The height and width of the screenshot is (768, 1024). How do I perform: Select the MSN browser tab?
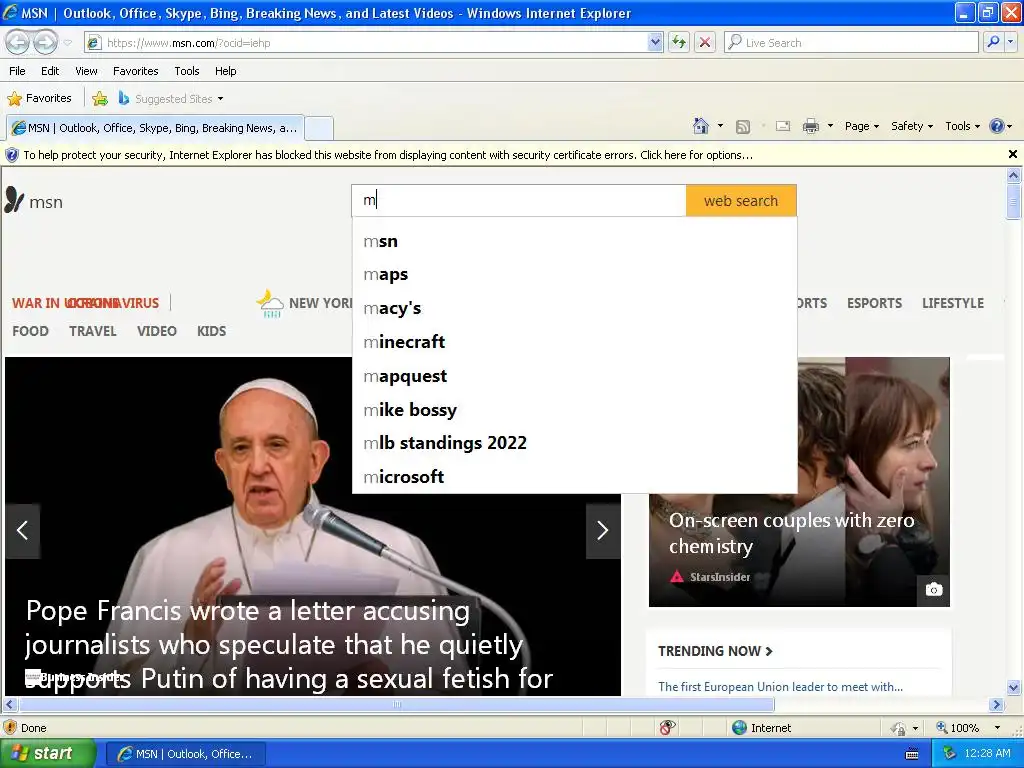click(155, 128)
